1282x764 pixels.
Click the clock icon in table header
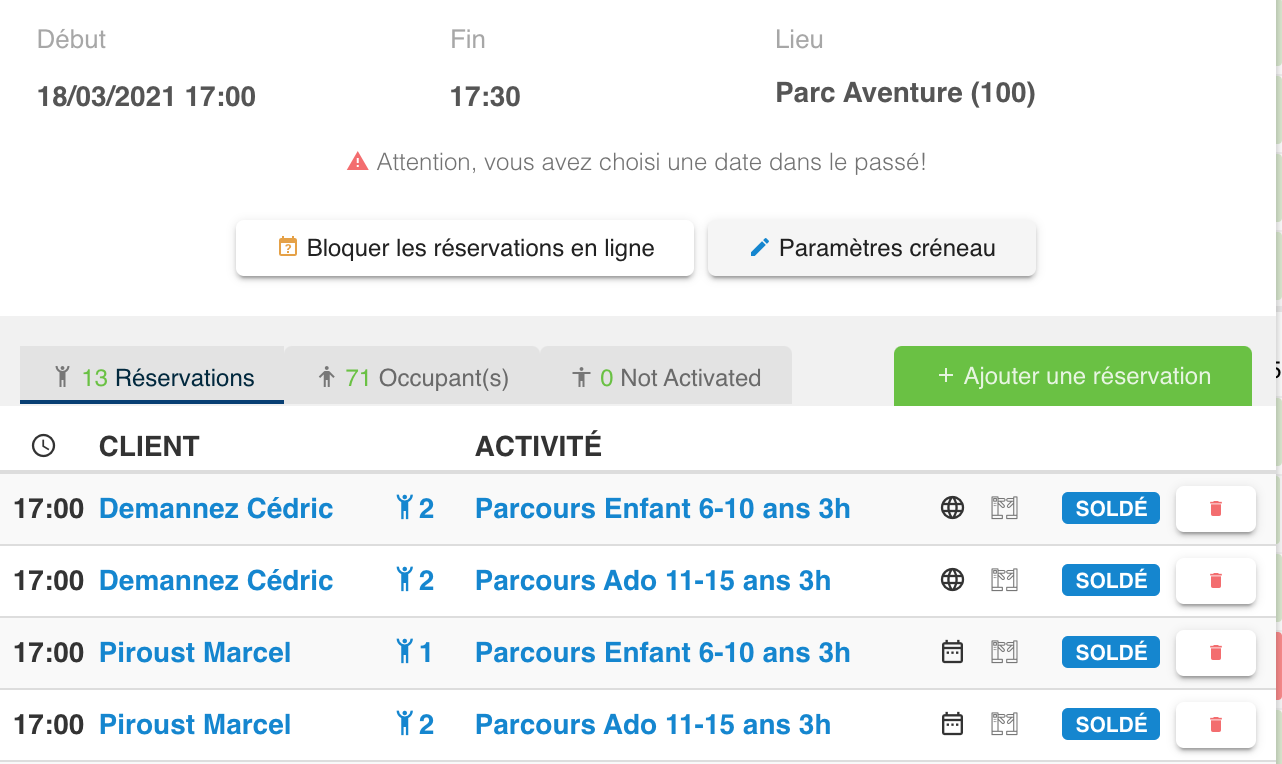tap(43, 446)
